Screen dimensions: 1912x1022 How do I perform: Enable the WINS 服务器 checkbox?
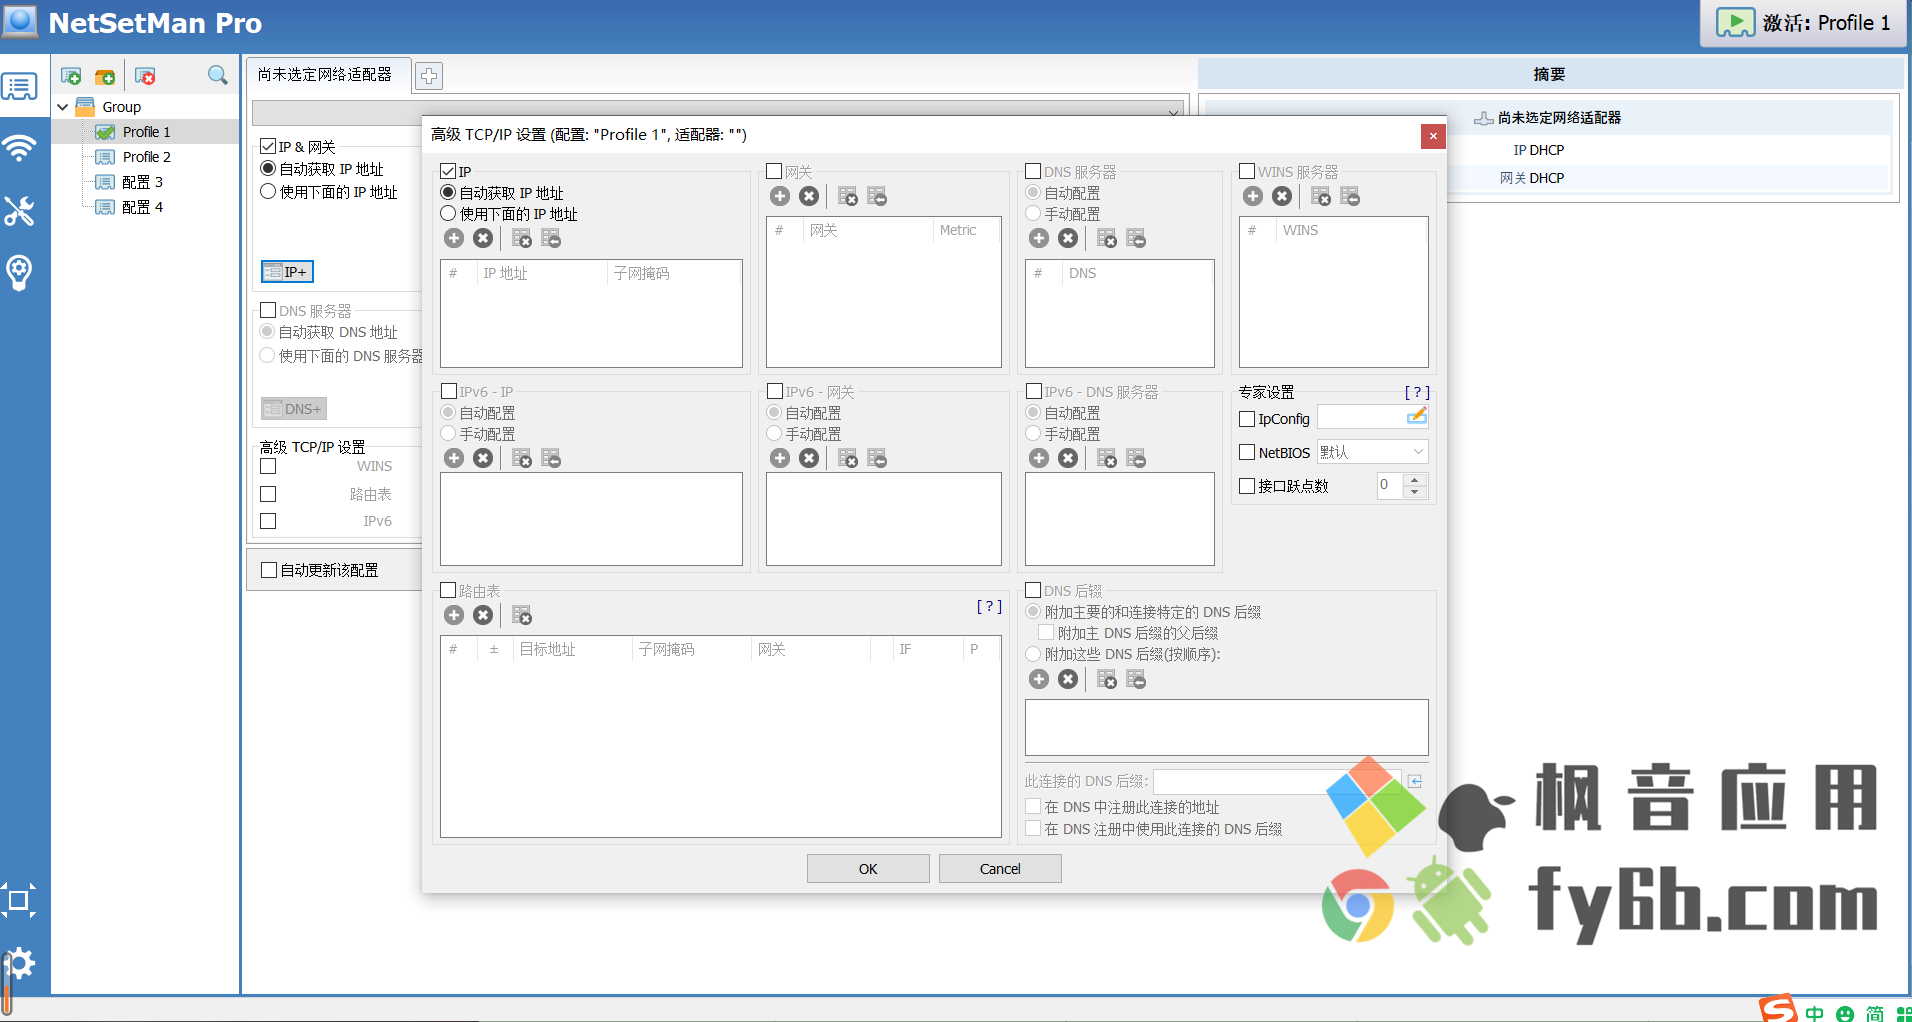pos(1247,172)
